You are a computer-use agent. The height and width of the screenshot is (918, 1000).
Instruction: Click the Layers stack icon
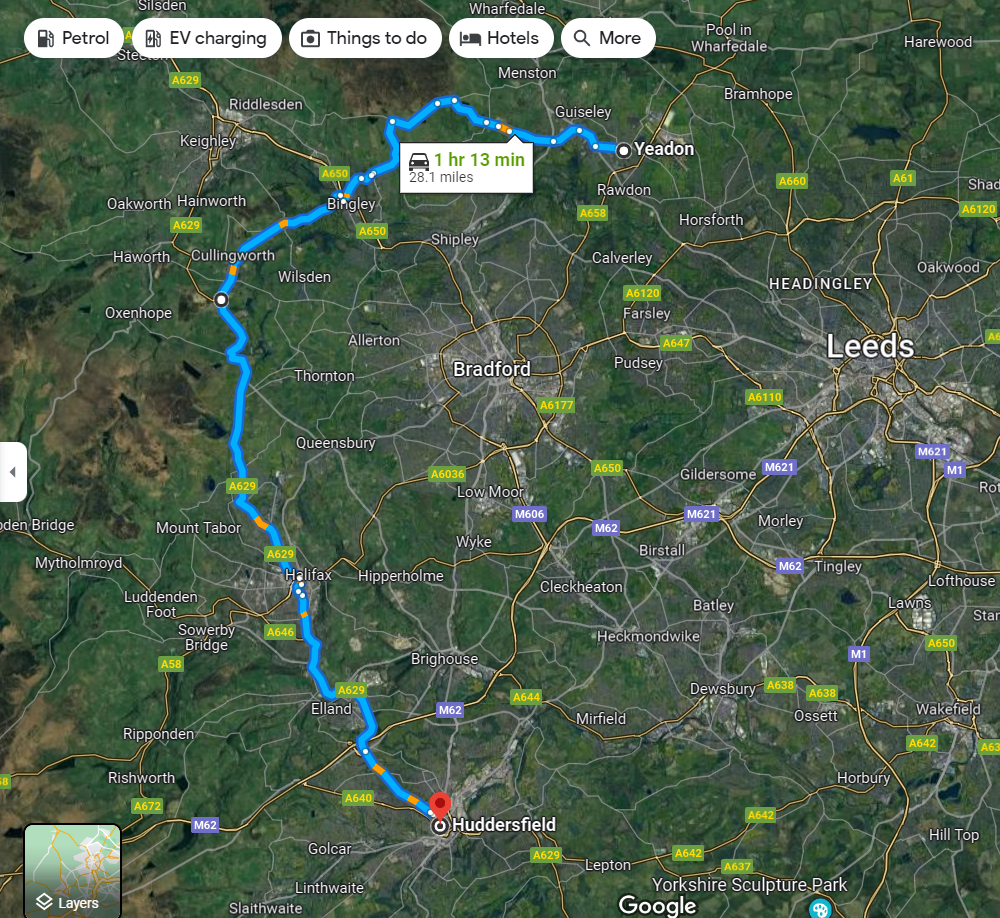click(x=44, y=902)
